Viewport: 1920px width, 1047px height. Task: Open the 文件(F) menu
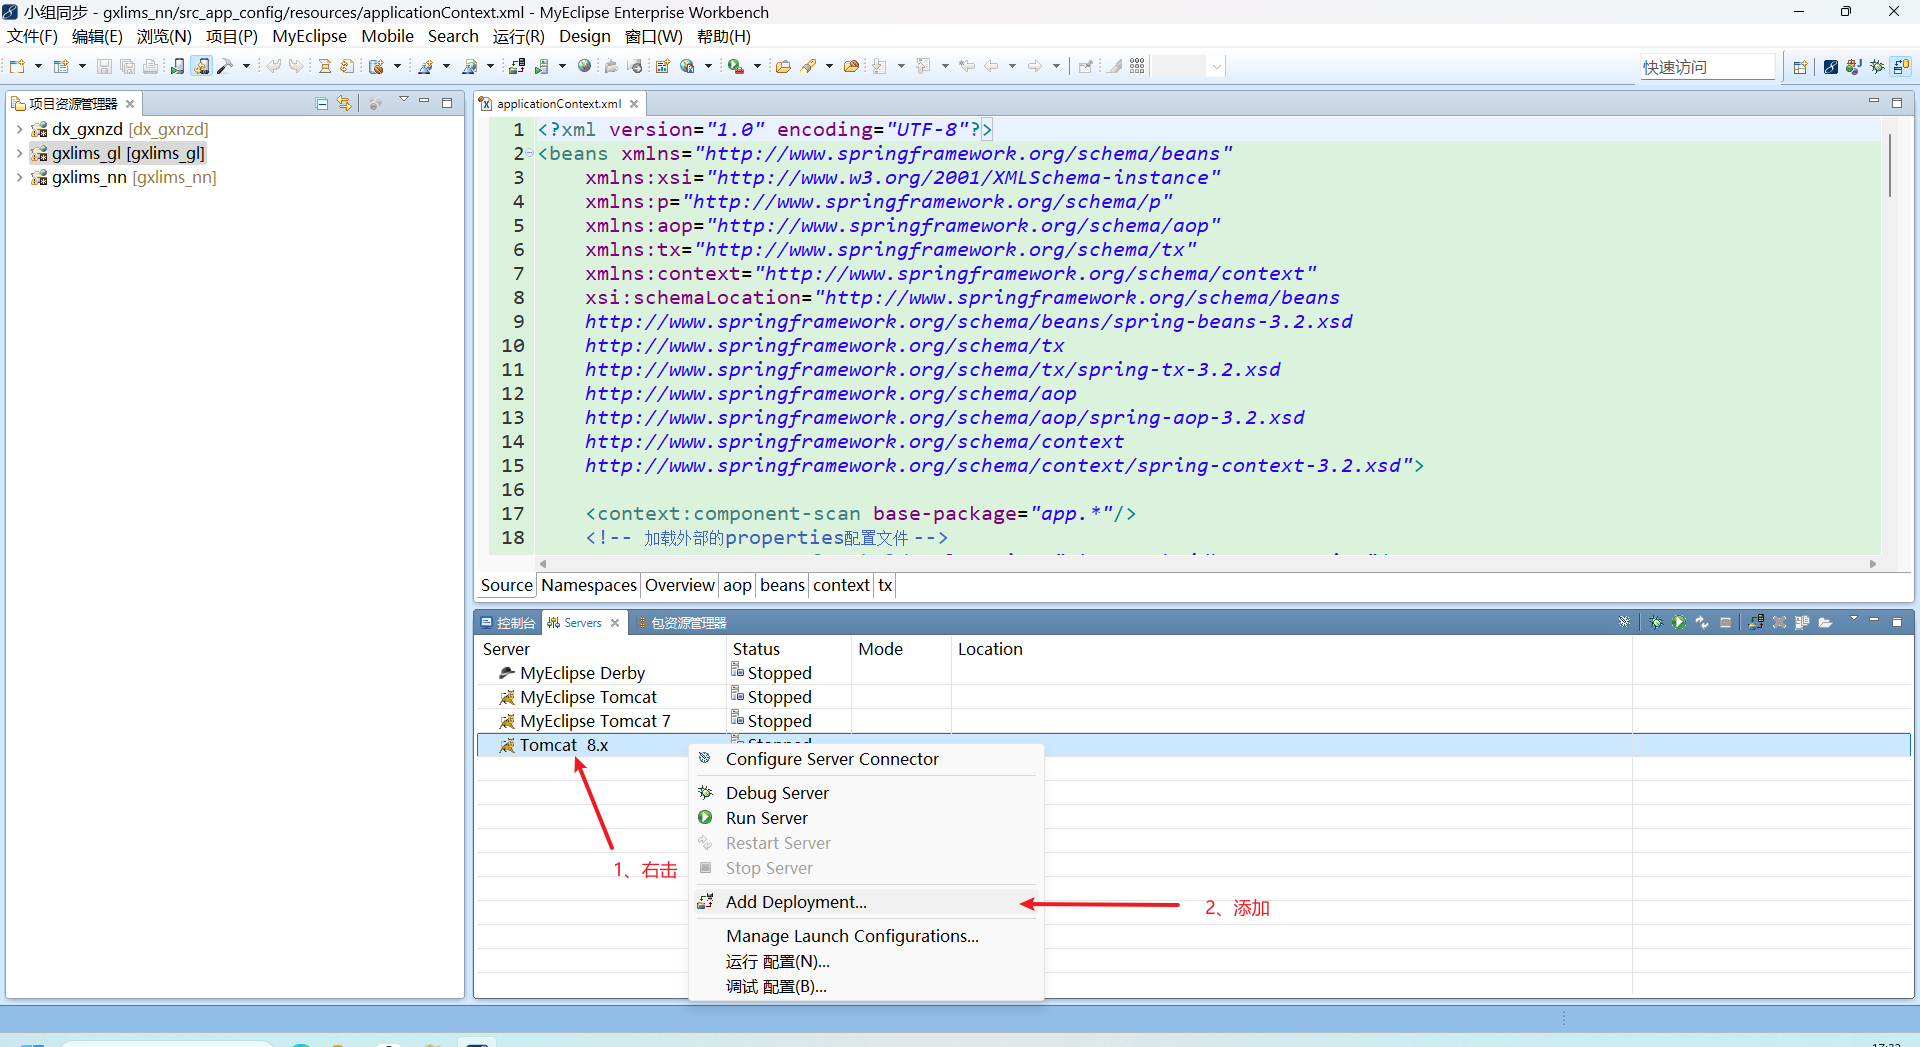32,36
